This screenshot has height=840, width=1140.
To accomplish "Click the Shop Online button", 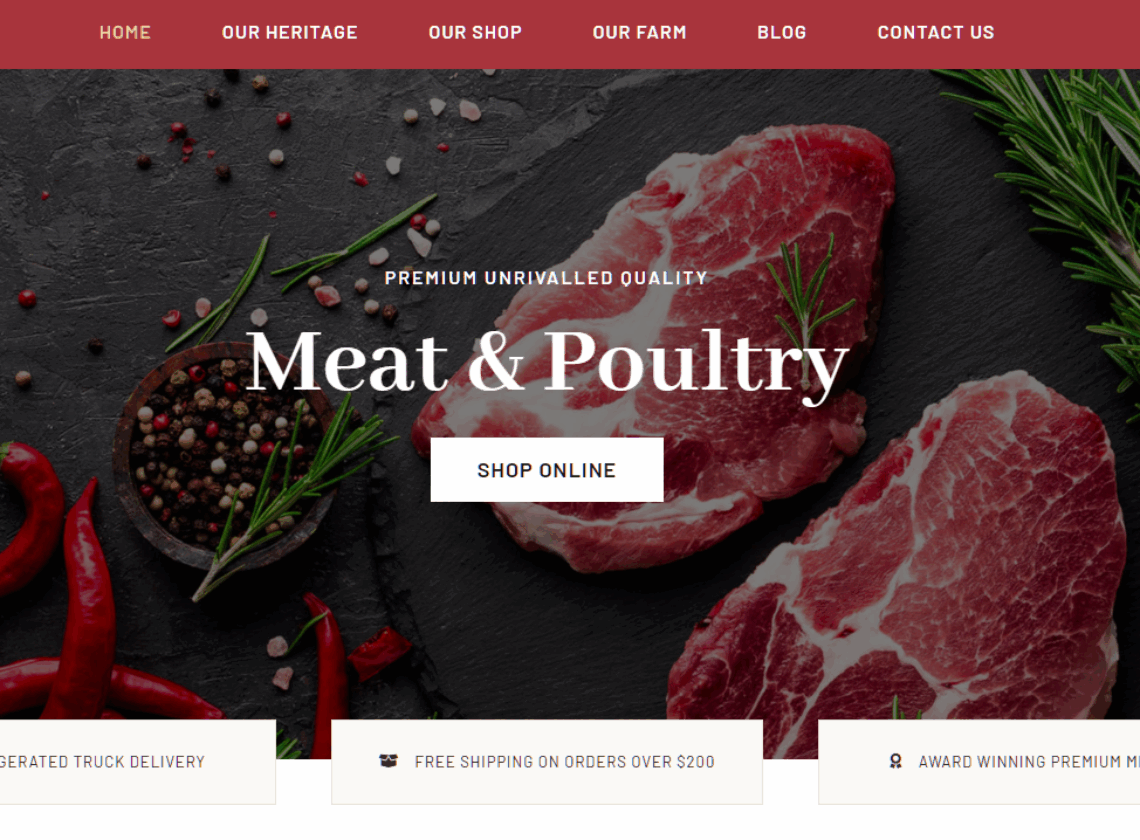I will coord(547,470).
